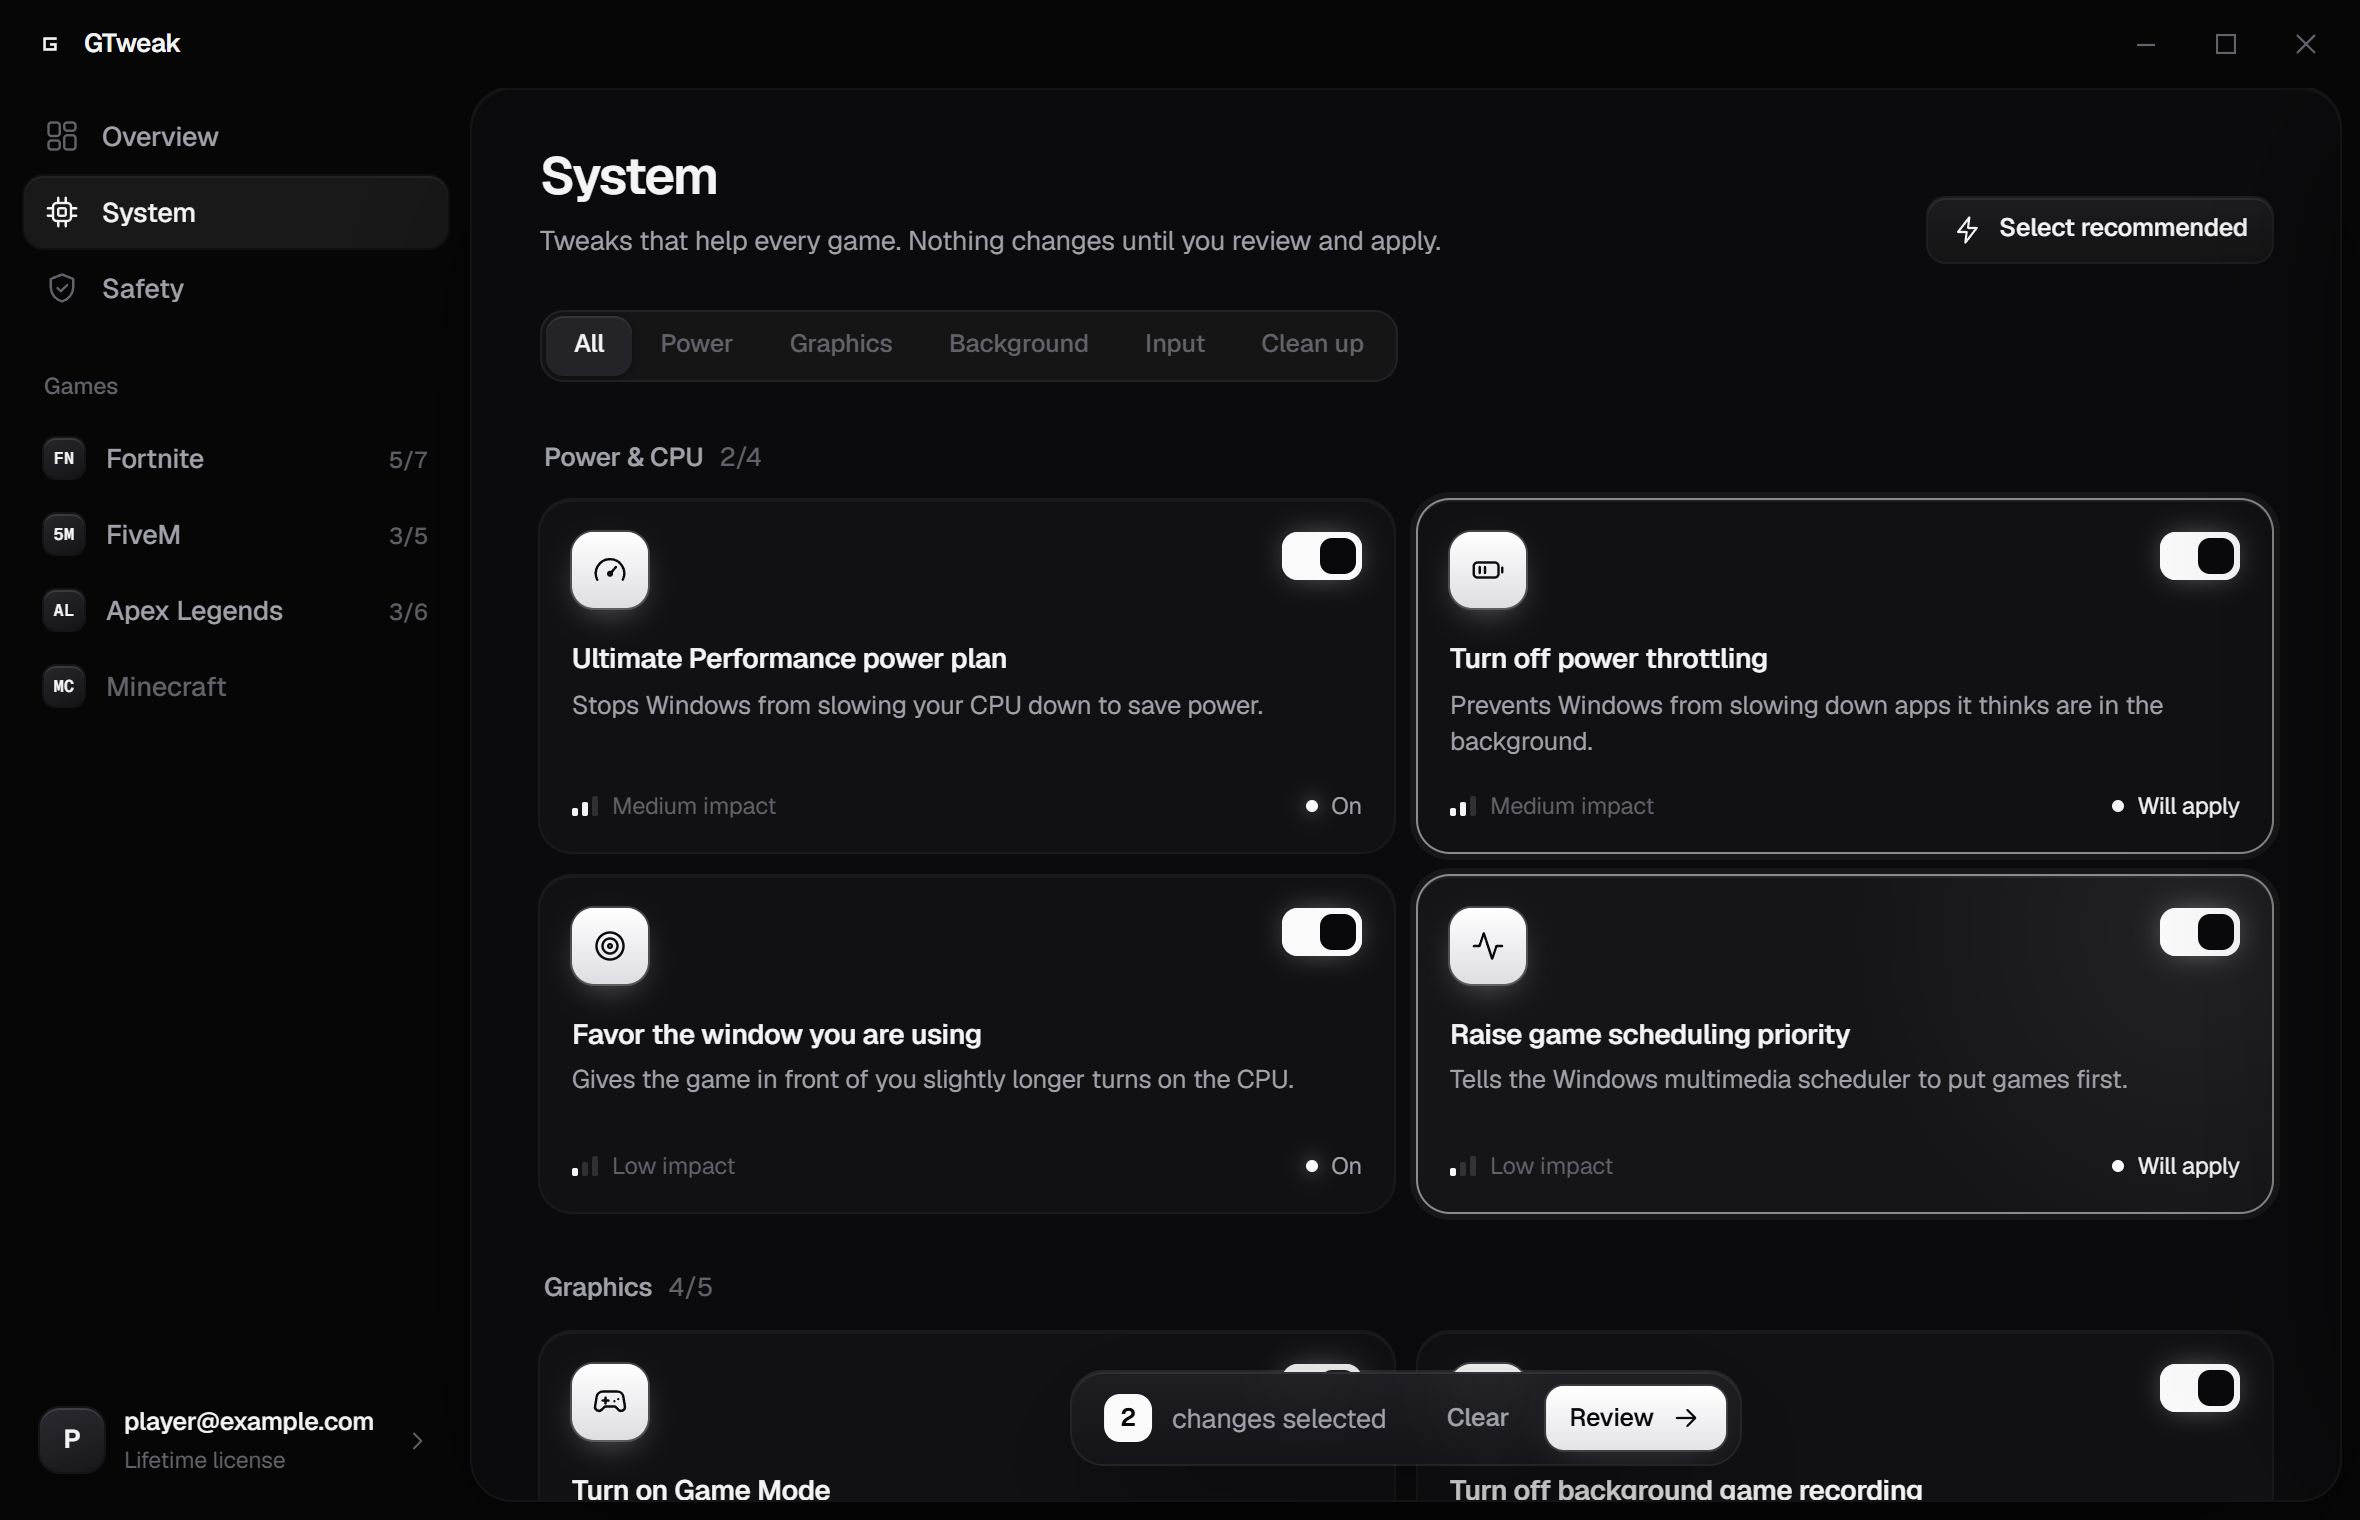The width and height of the screenshot is (2360, 1520).
Task: Click the target icon on Favor the window card
Action: [610, 946]
